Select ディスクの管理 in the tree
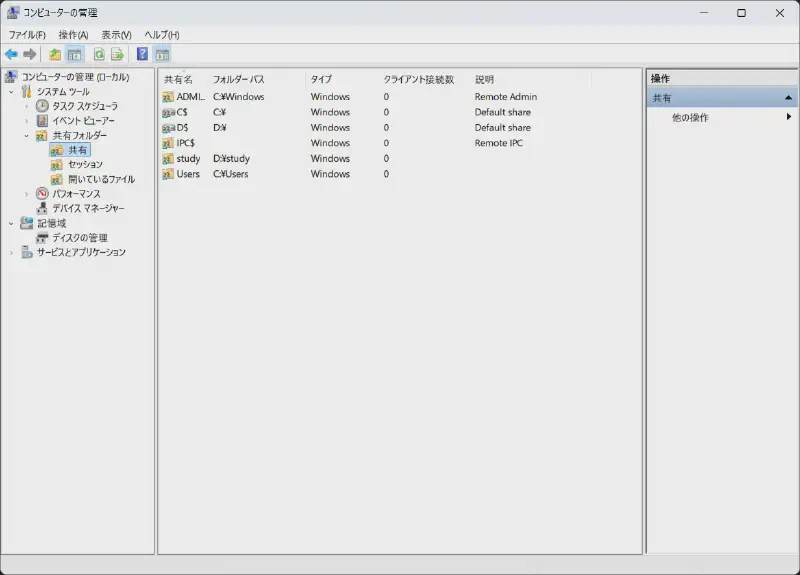 (x=79, y=238)
